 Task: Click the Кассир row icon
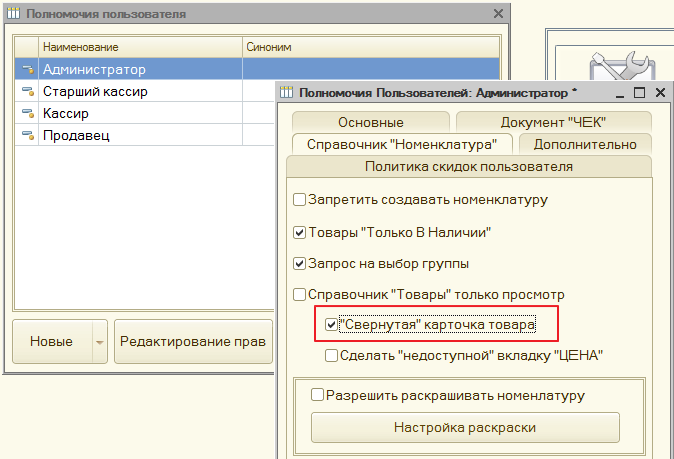coord(28,113)
